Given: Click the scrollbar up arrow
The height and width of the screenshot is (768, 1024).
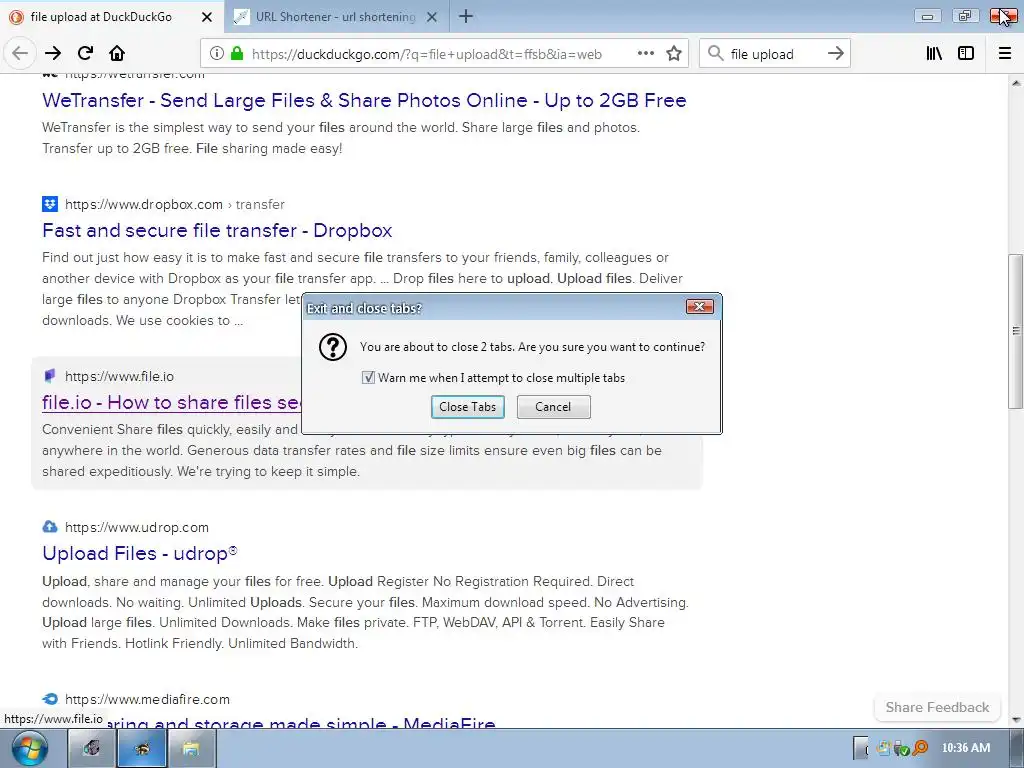Looking at the screenshot, I should click(1016, 83).
